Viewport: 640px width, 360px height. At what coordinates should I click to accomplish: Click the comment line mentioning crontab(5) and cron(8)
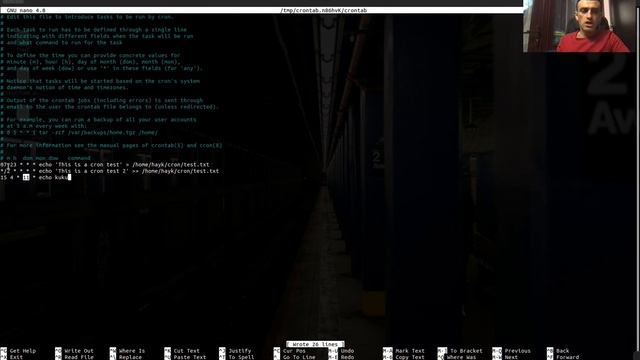pos(111,145)
